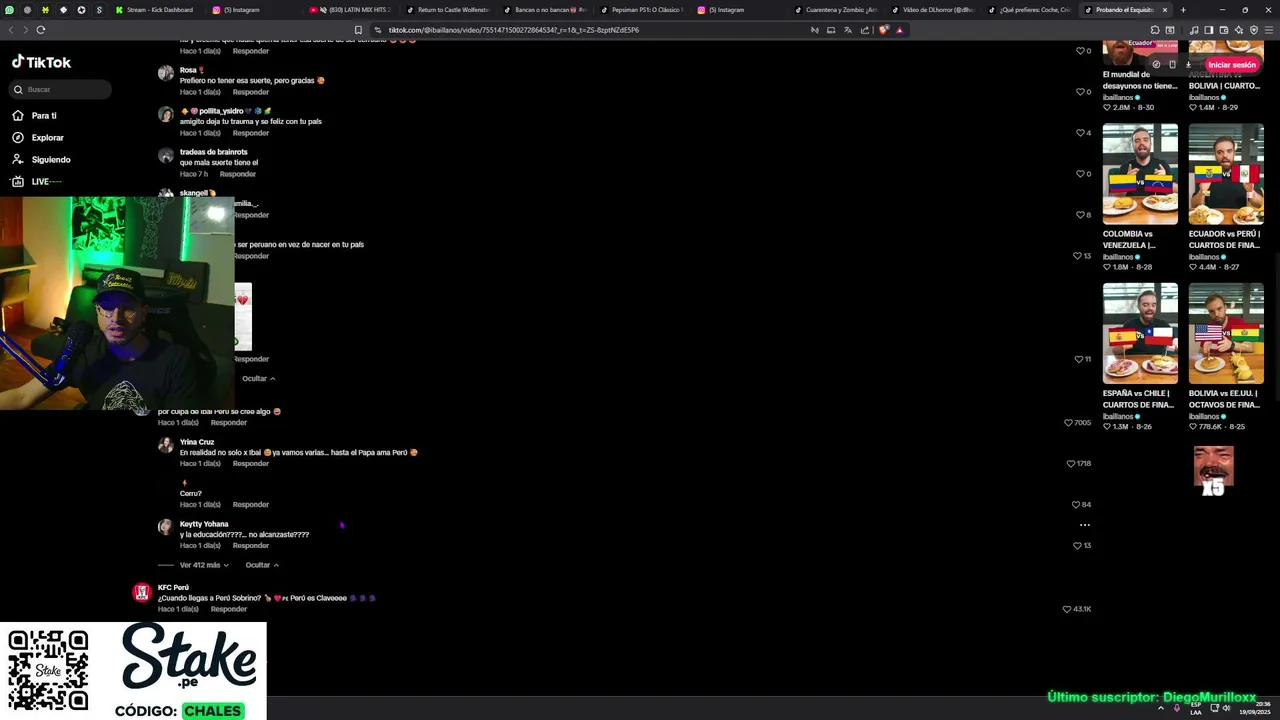The height and width of the screenshot is (720, 1280).
Task: Click Responder under tradeas de brainrots
Action: [x=237, y=174]
